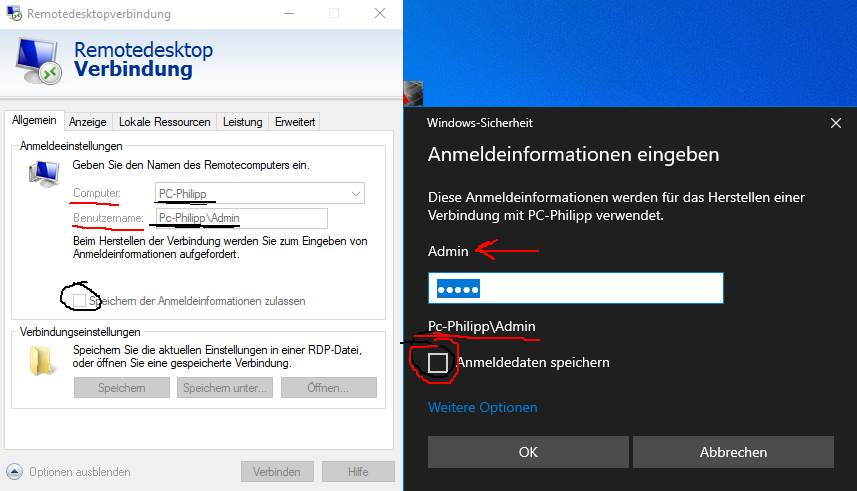Click the Verbindungseinstellungen group label

click(x=80, y=332)
